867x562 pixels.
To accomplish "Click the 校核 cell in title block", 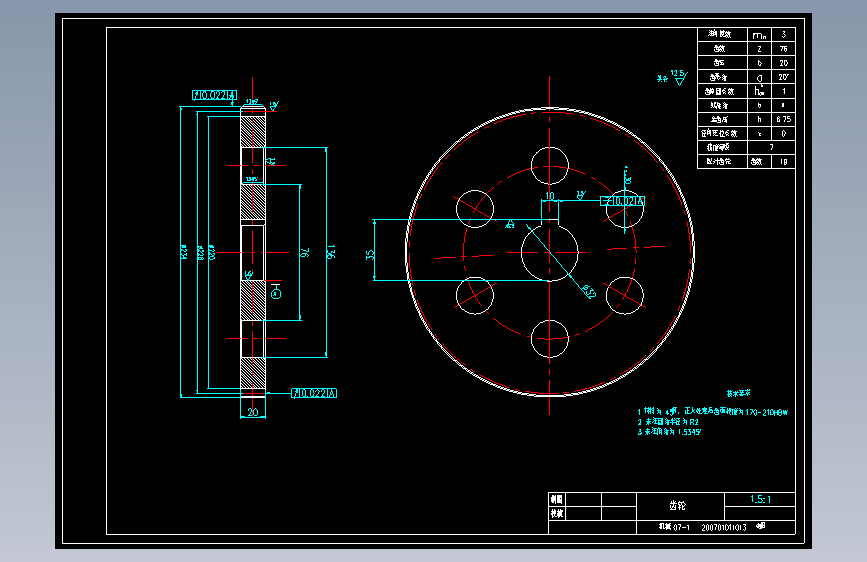I will pyautogui.click(x=556, y=513).
